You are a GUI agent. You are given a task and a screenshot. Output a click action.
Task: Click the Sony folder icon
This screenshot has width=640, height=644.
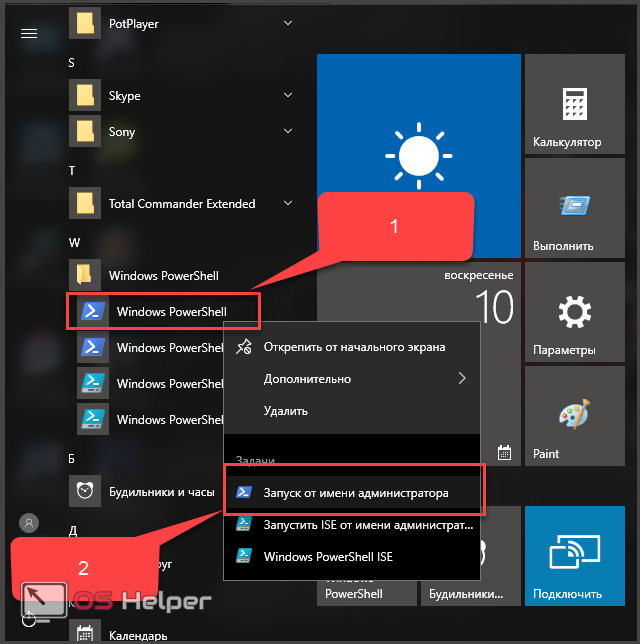pos(85,131)
